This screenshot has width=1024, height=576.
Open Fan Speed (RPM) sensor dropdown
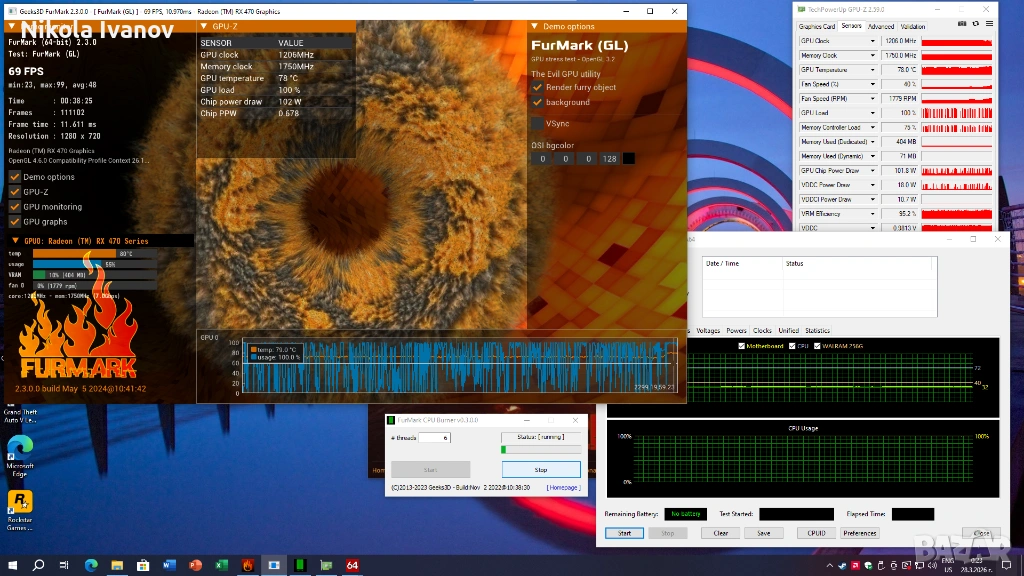coord(873,99)
